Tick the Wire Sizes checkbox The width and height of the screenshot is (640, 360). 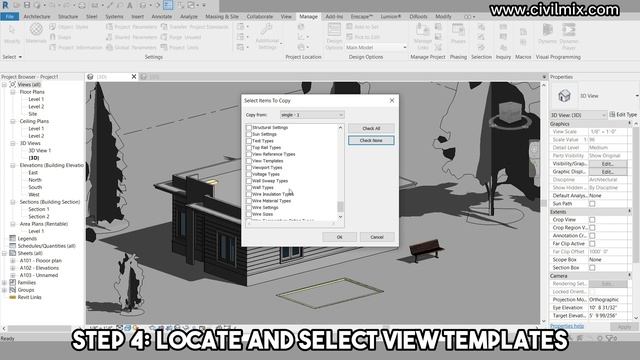click(x=249, y=214)
